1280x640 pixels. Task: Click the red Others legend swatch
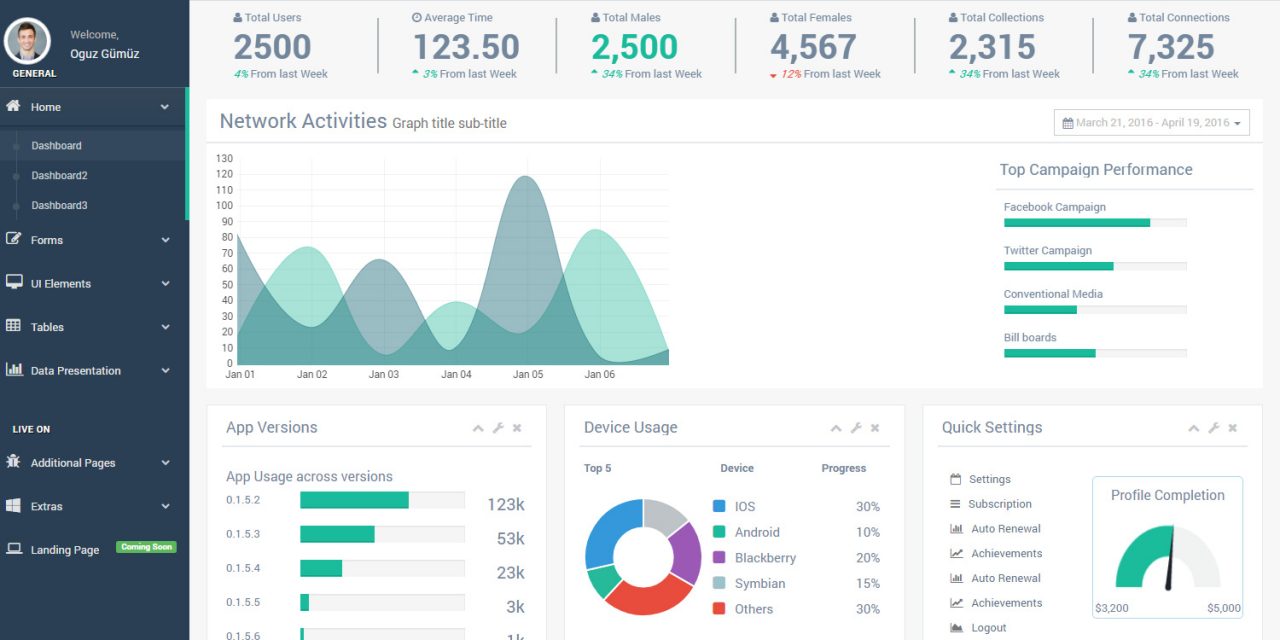coord(719,609)
